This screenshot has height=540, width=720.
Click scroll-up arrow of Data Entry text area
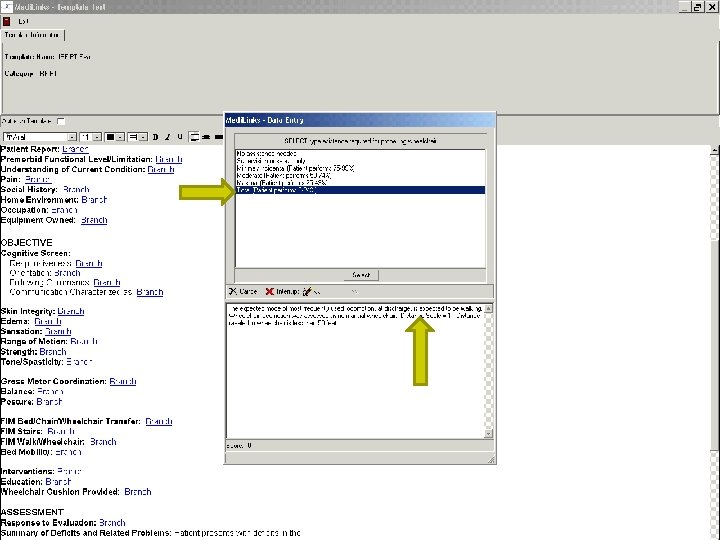(x=489, y=309)
